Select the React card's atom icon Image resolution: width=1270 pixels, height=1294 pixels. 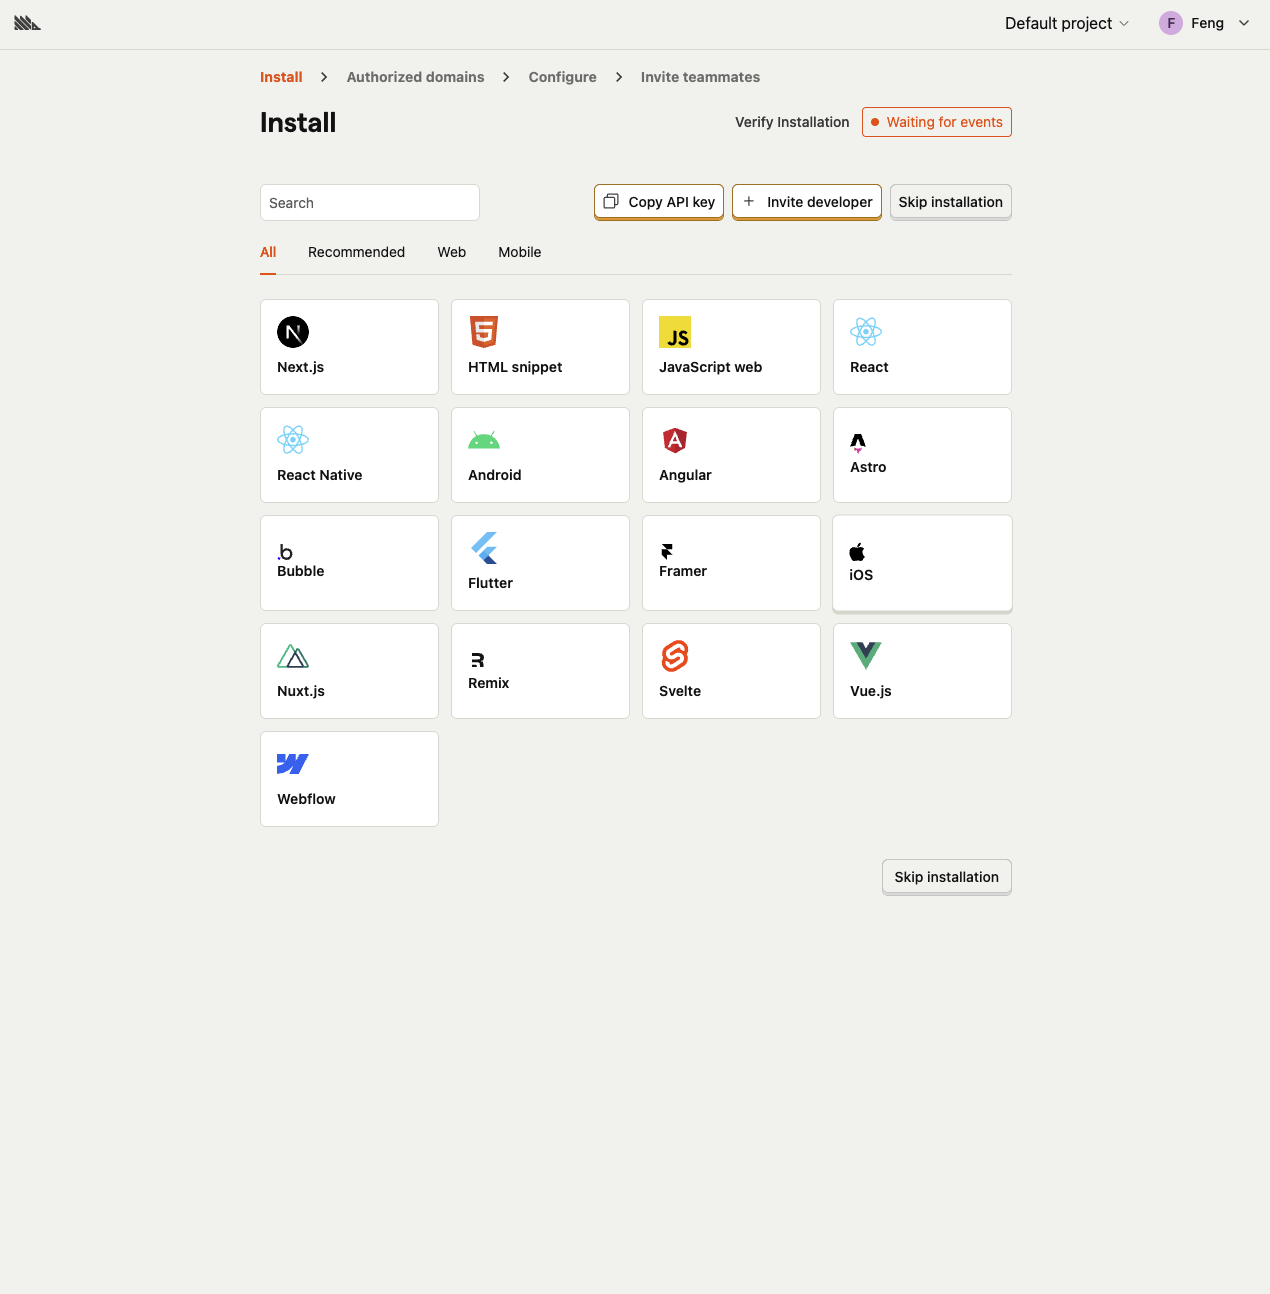[x=866, y=332]
